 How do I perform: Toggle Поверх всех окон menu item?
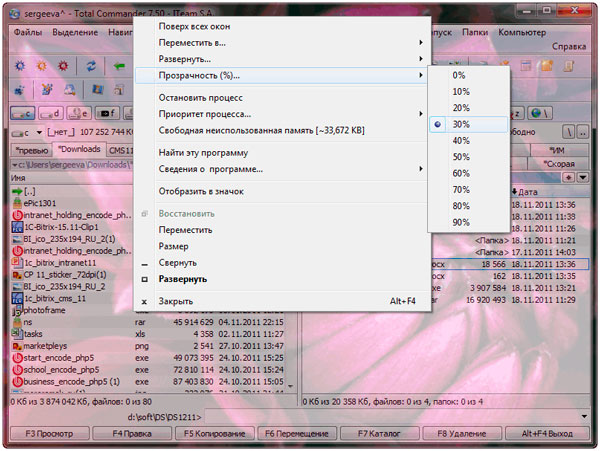282,26
